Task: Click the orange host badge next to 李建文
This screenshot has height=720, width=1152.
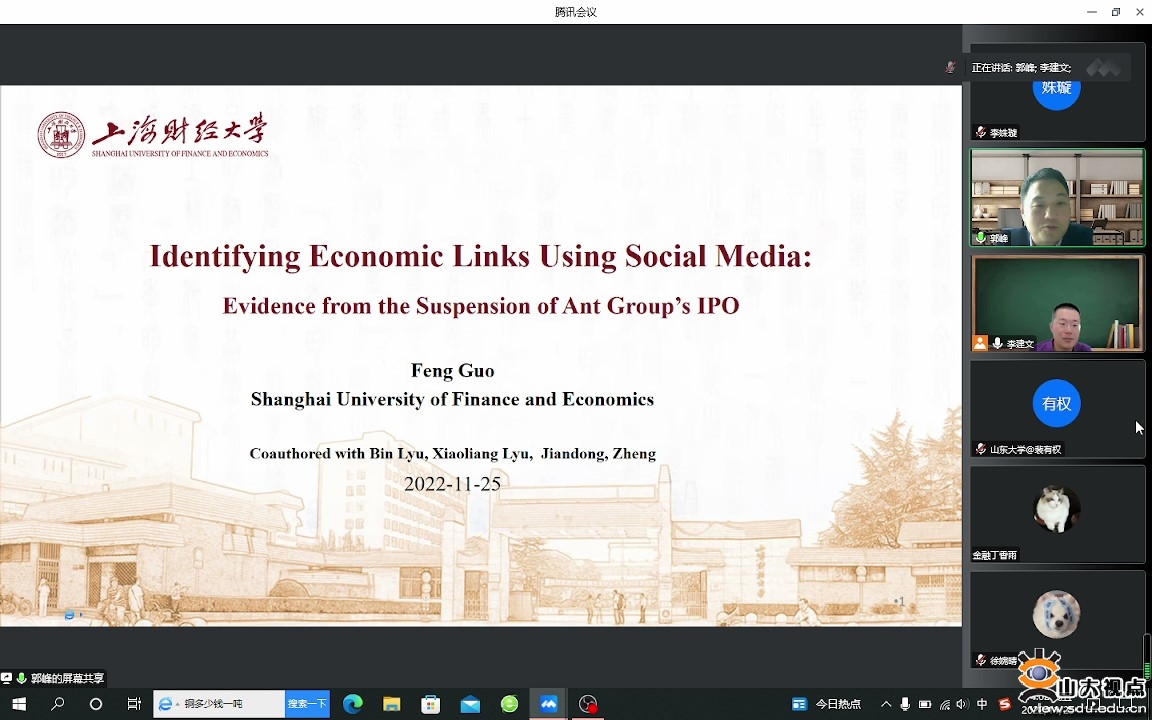Action: [x=980, y=343]
